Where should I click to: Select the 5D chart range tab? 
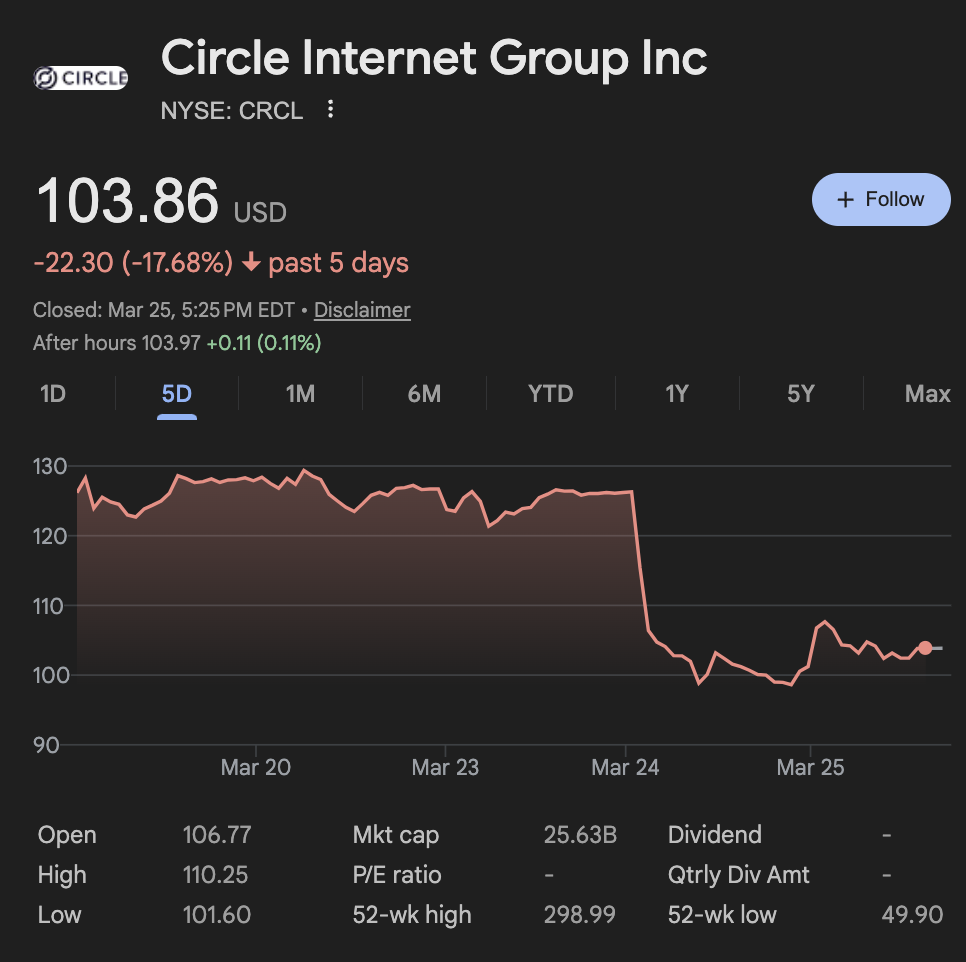coord(176,394)
